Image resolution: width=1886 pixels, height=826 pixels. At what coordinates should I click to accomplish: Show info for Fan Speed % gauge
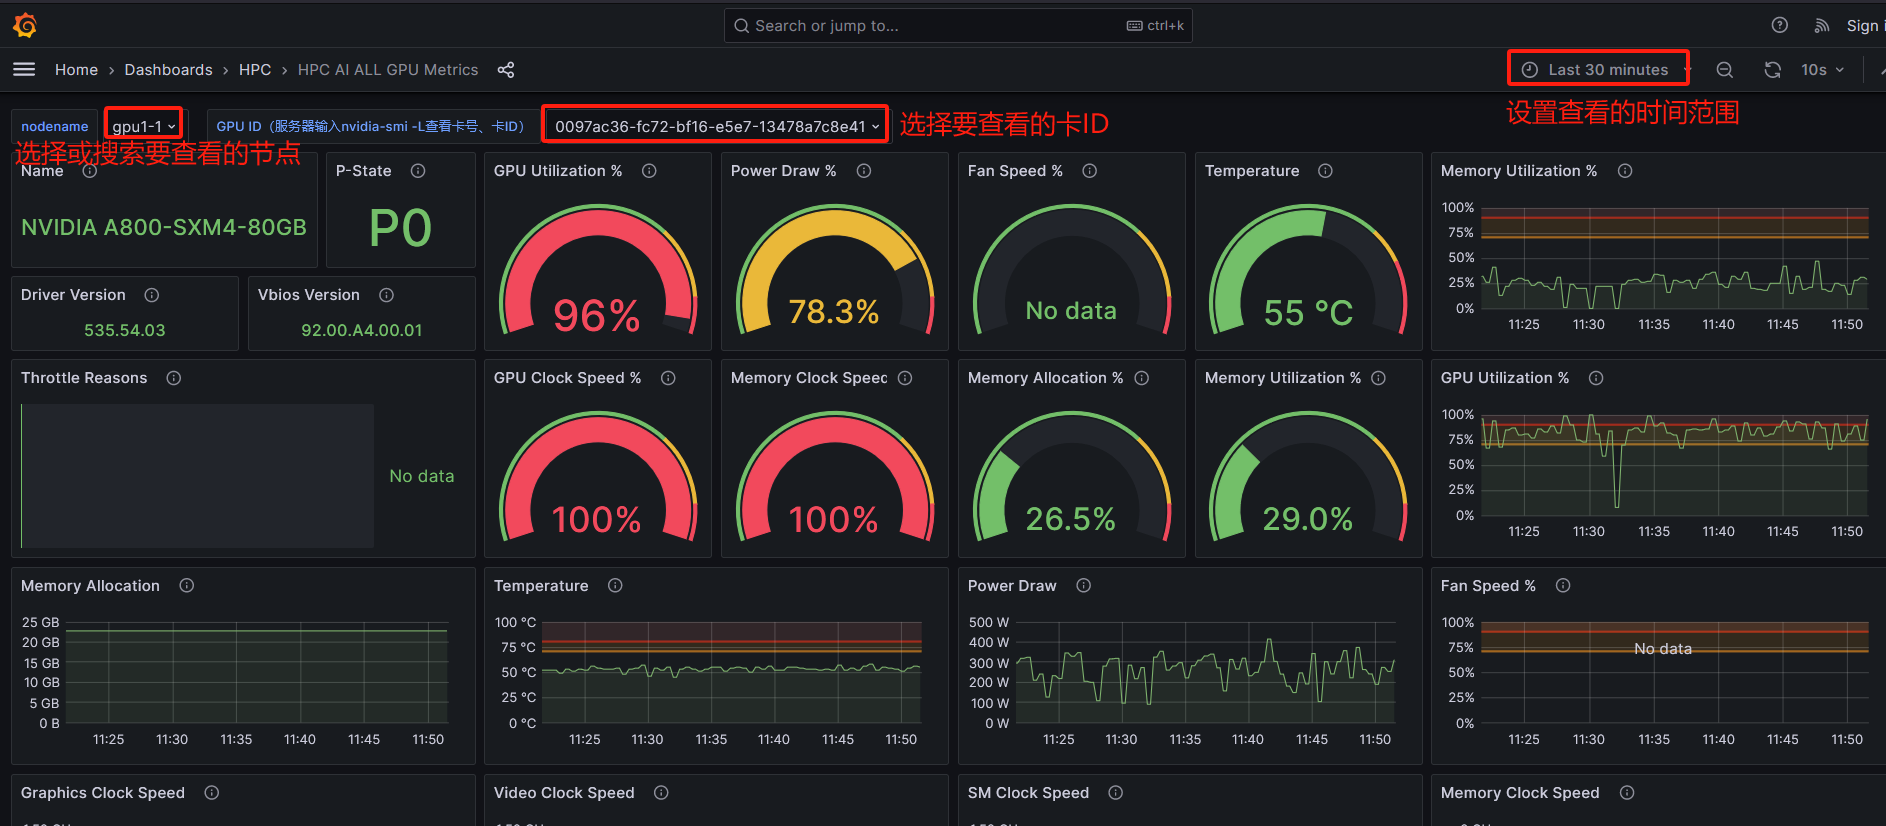1090,171
